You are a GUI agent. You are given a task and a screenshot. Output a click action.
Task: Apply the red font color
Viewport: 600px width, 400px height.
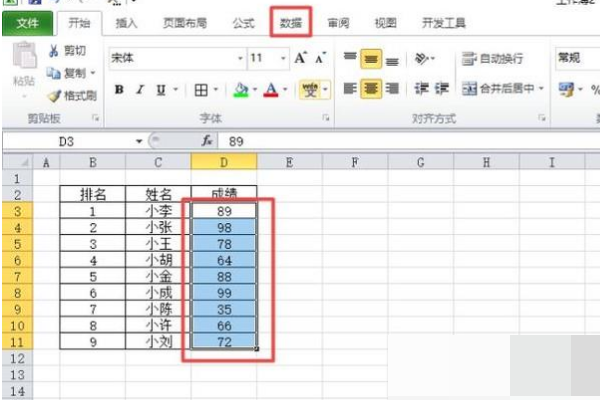(x=271, y=90)
